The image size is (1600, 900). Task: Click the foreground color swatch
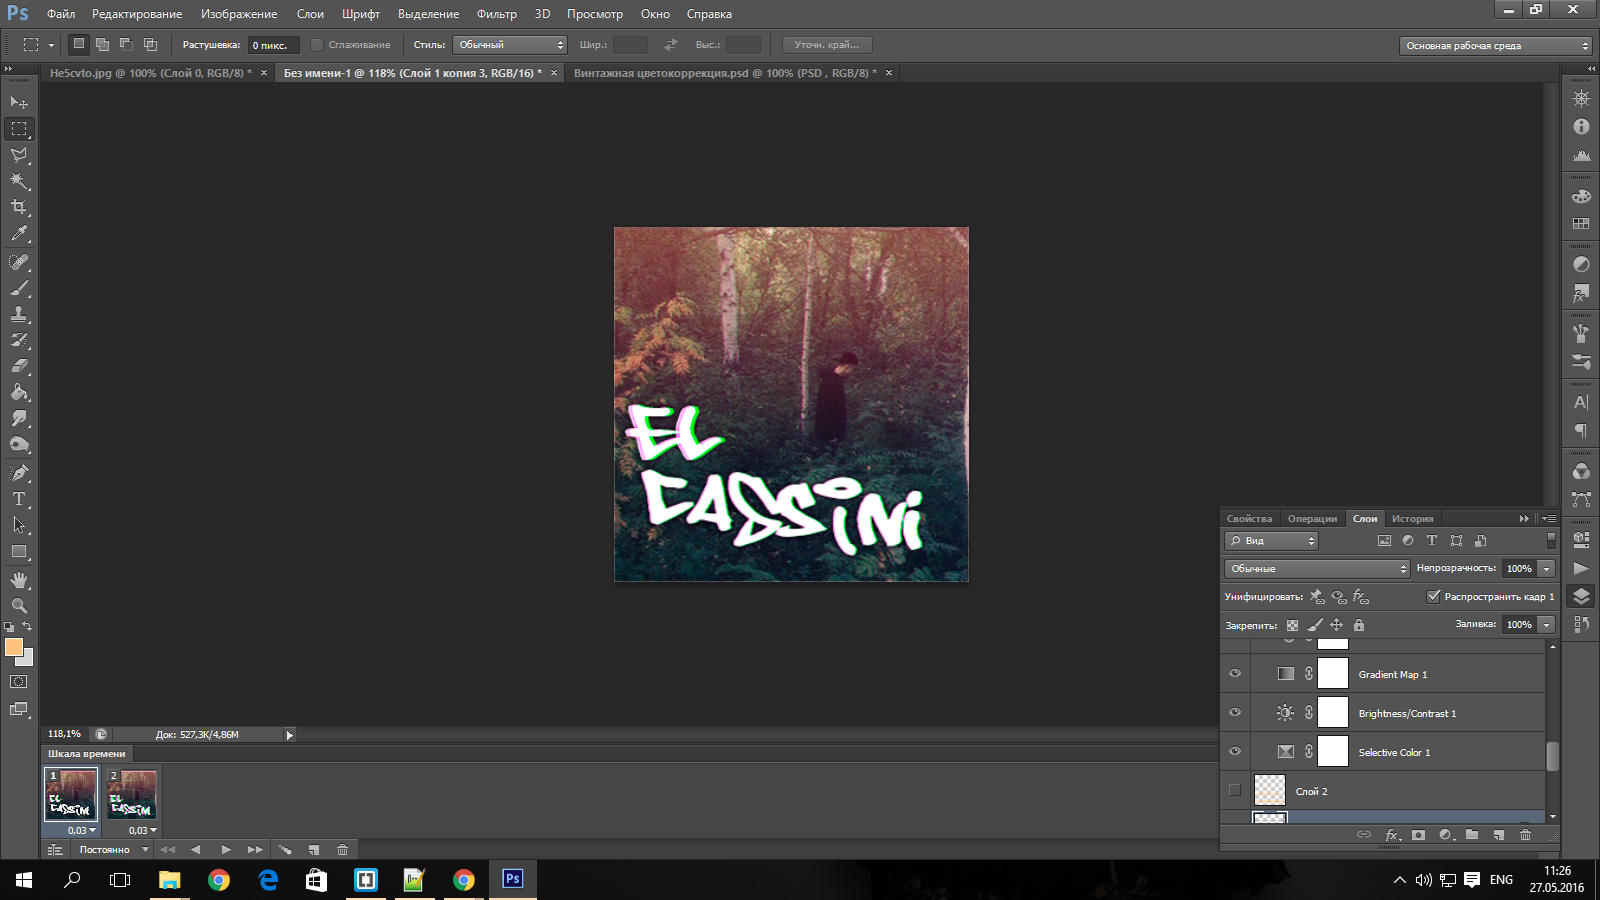14,647
